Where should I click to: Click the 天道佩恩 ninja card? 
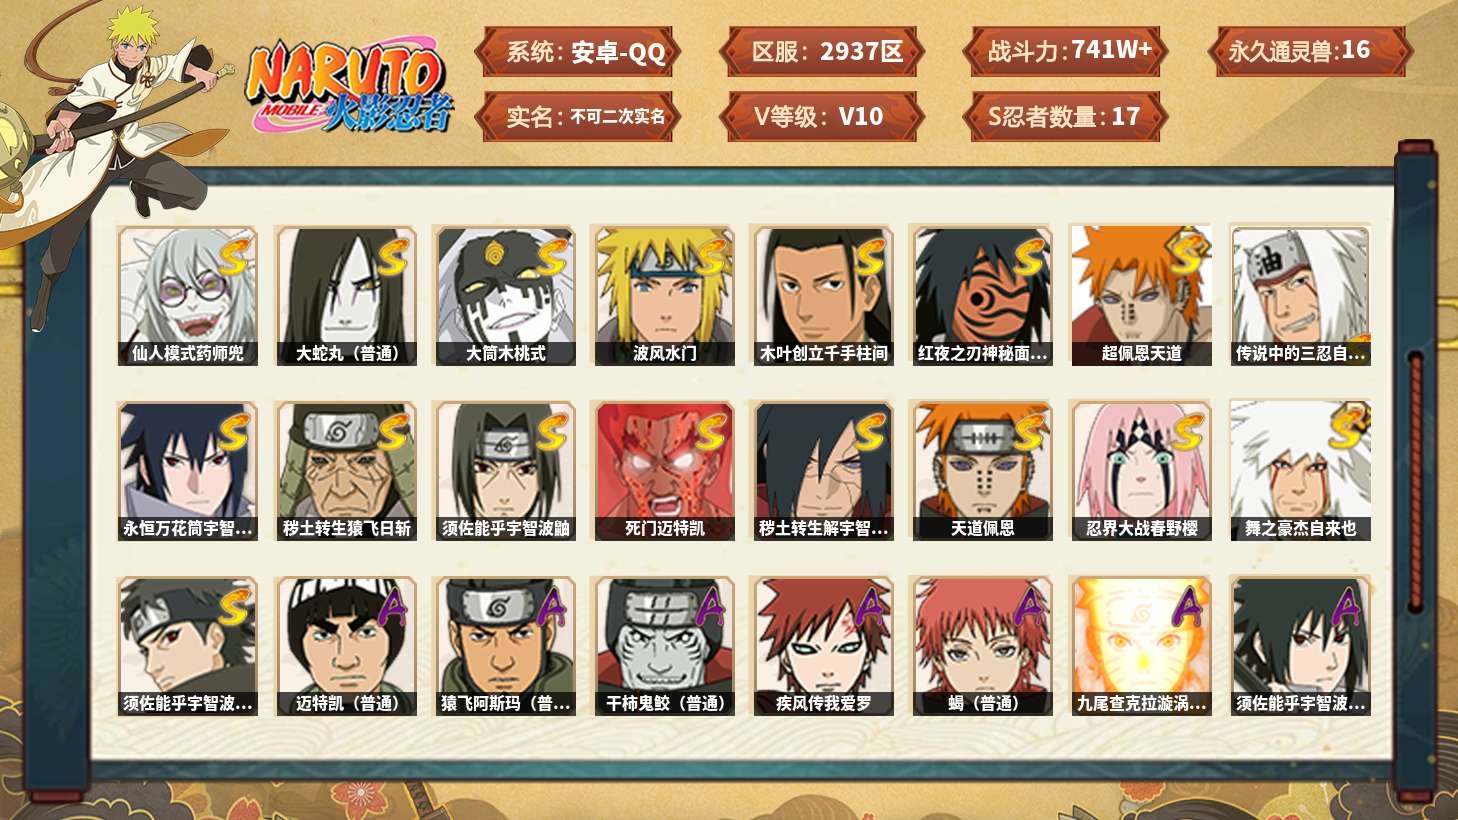(x=982, y=471)
